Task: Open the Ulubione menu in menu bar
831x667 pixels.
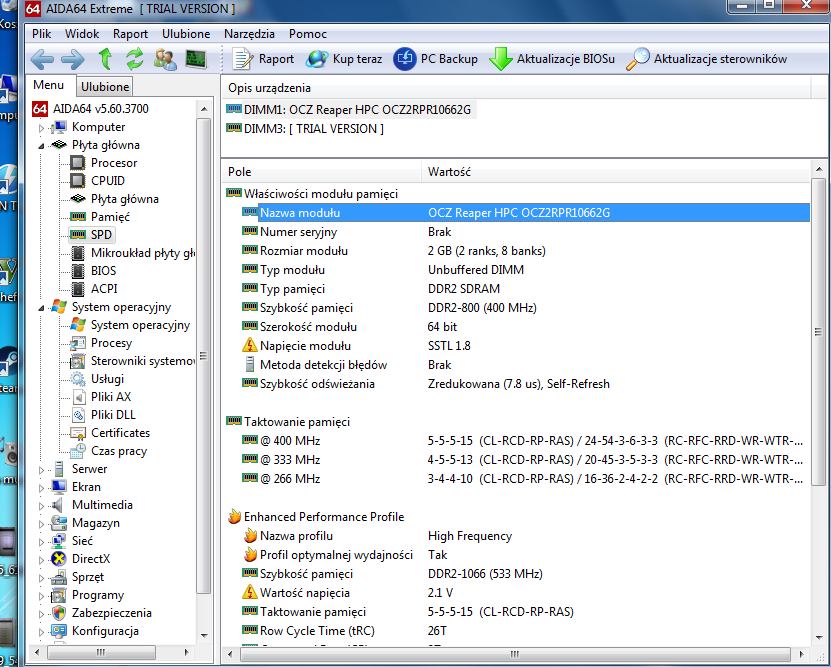Action: [186, 34]
